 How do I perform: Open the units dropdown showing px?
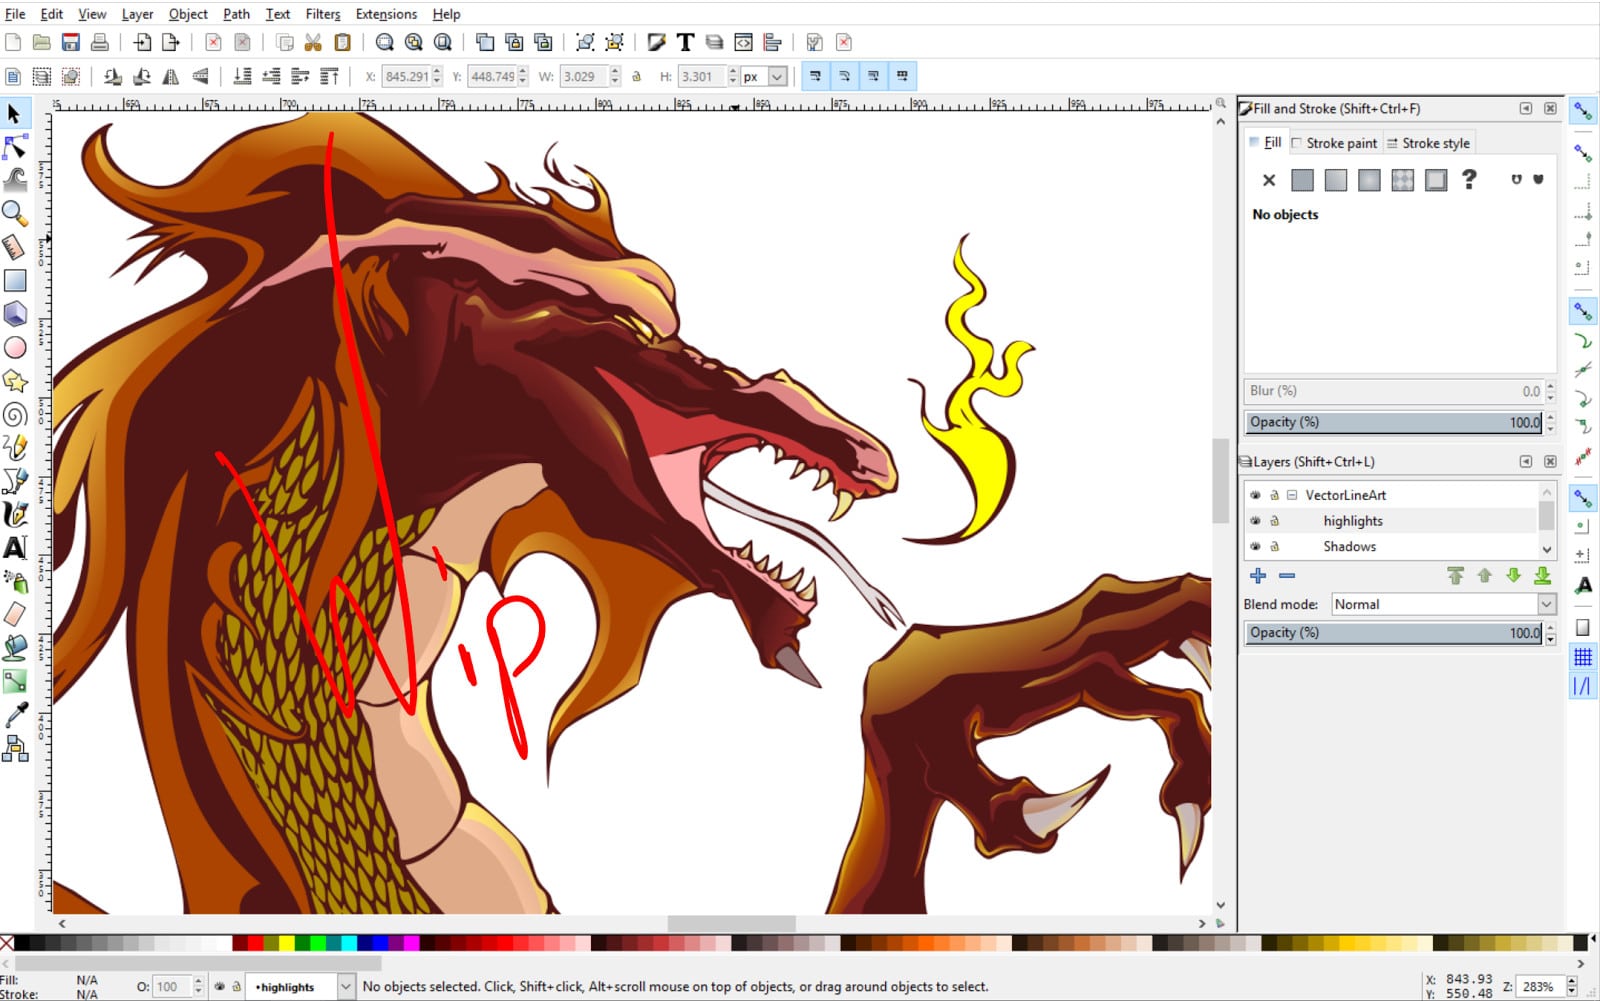777,75
